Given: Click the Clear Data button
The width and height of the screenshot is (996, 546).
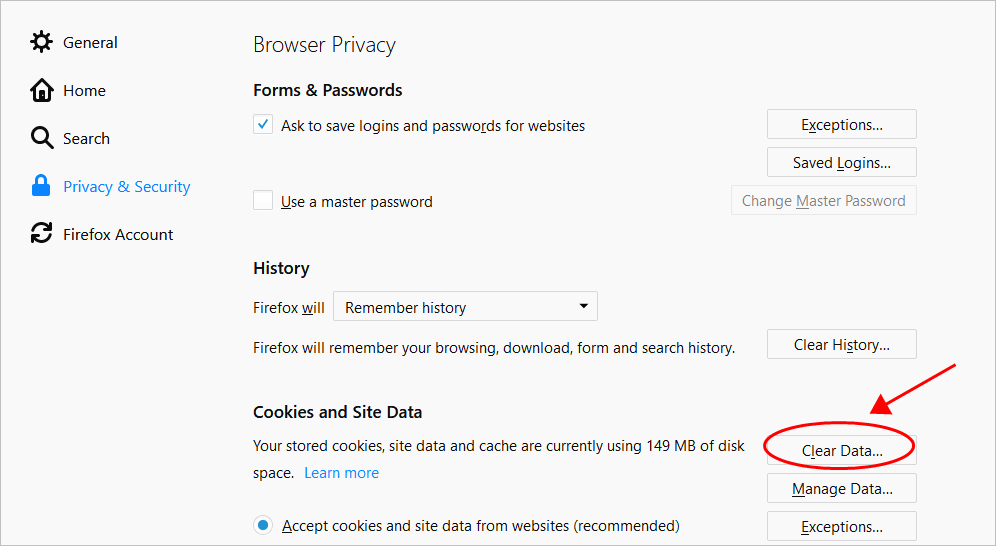Looking at the screenshot, I should tap(842, 450).
